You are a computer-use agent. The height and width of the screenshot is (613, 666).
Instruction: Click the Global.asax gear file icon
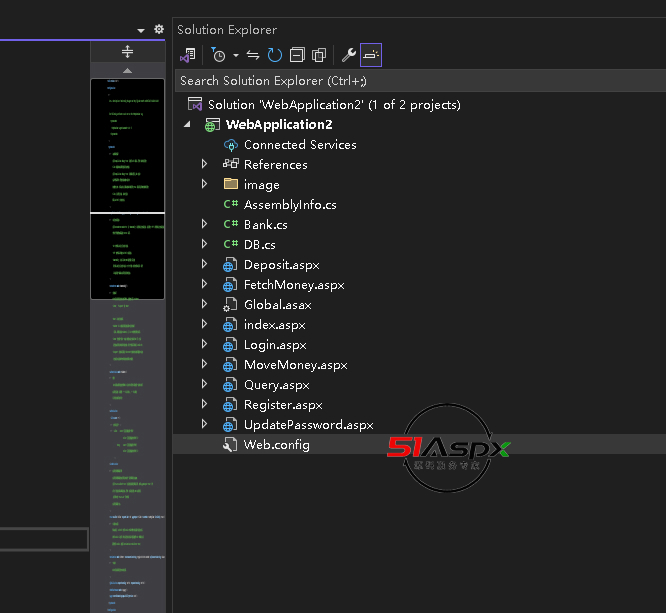[230, 305]
